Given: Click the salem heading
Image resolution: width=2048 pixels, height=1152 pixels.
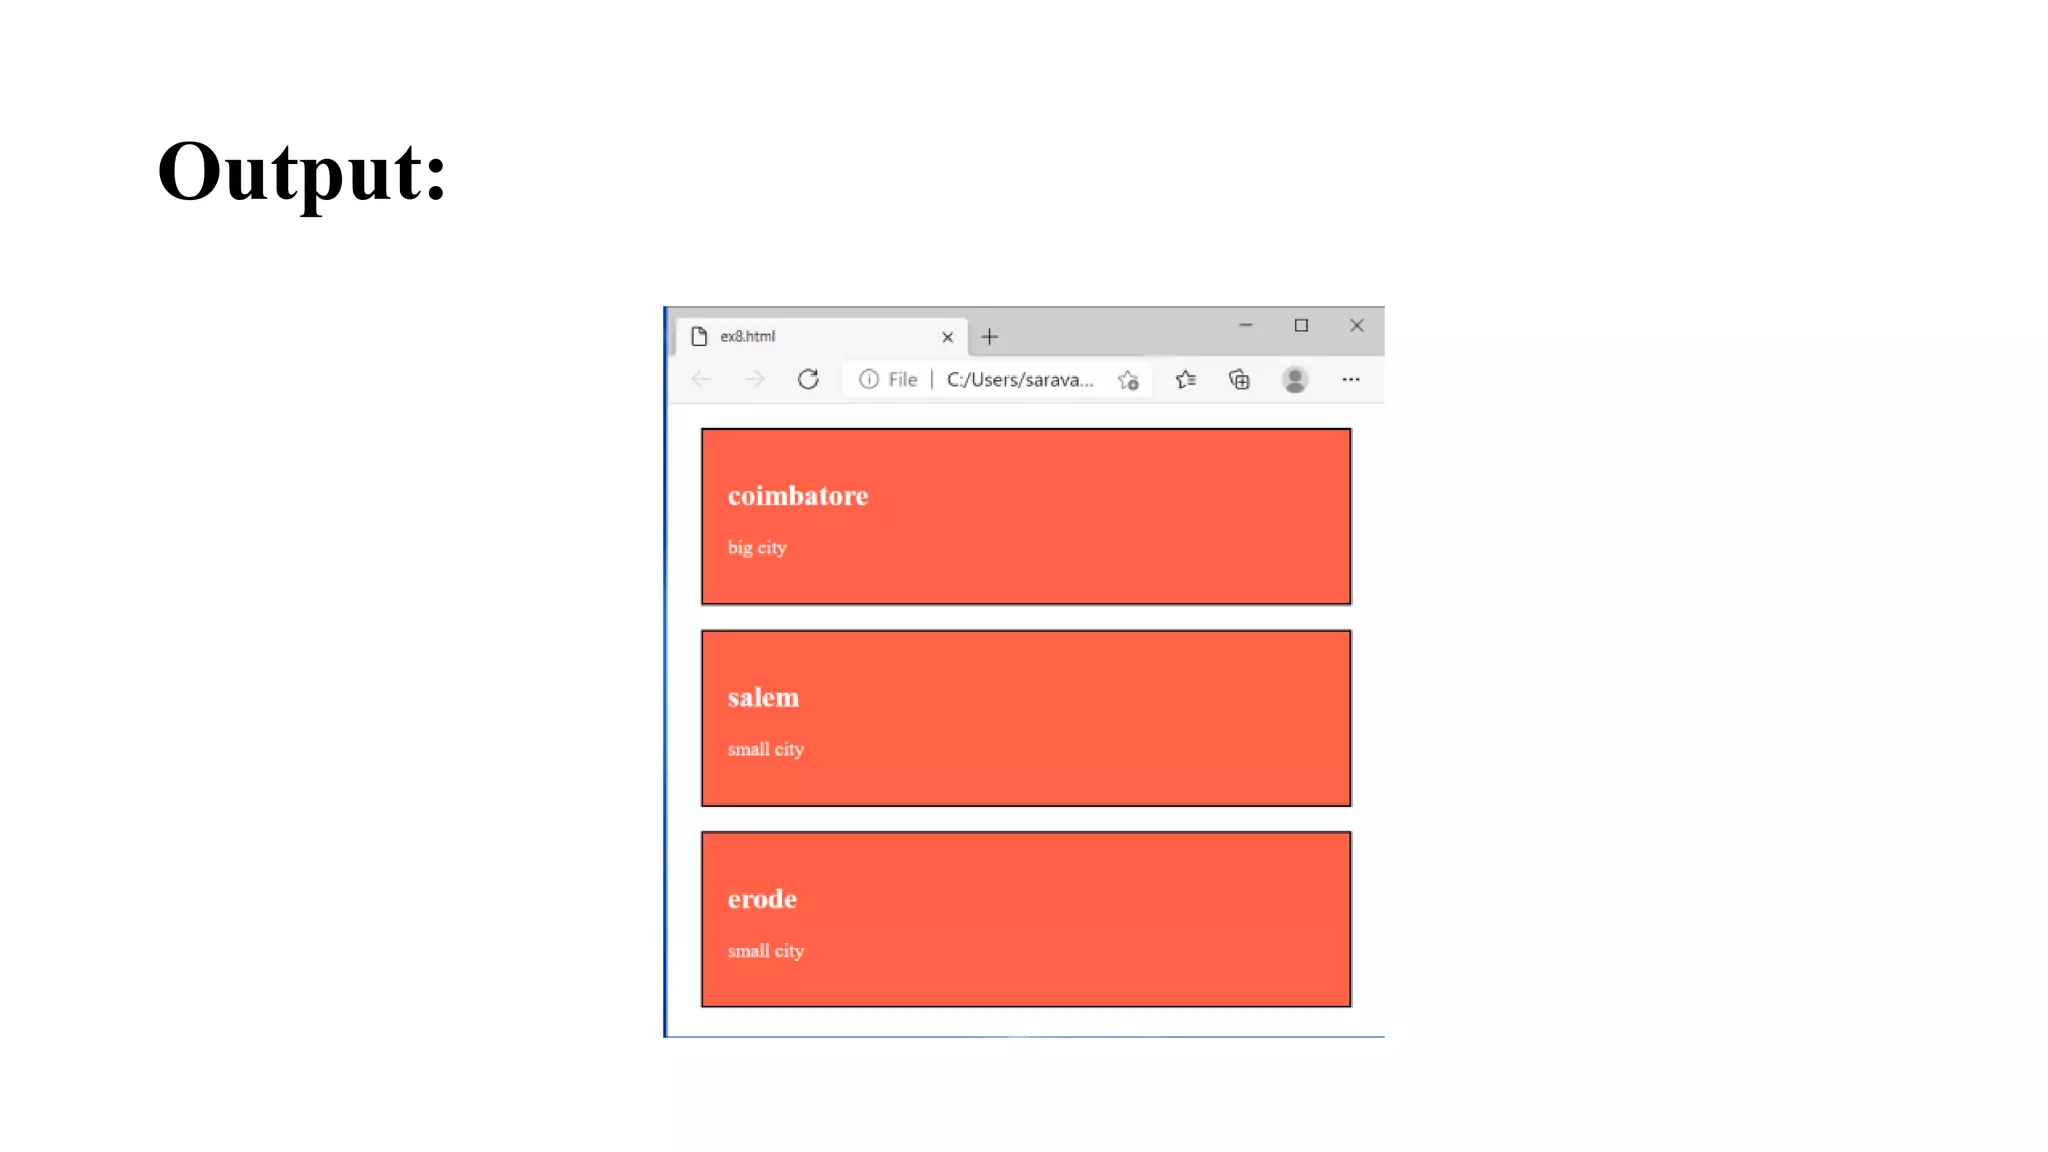Looking at the screenshot, I should tap(763, 697).
